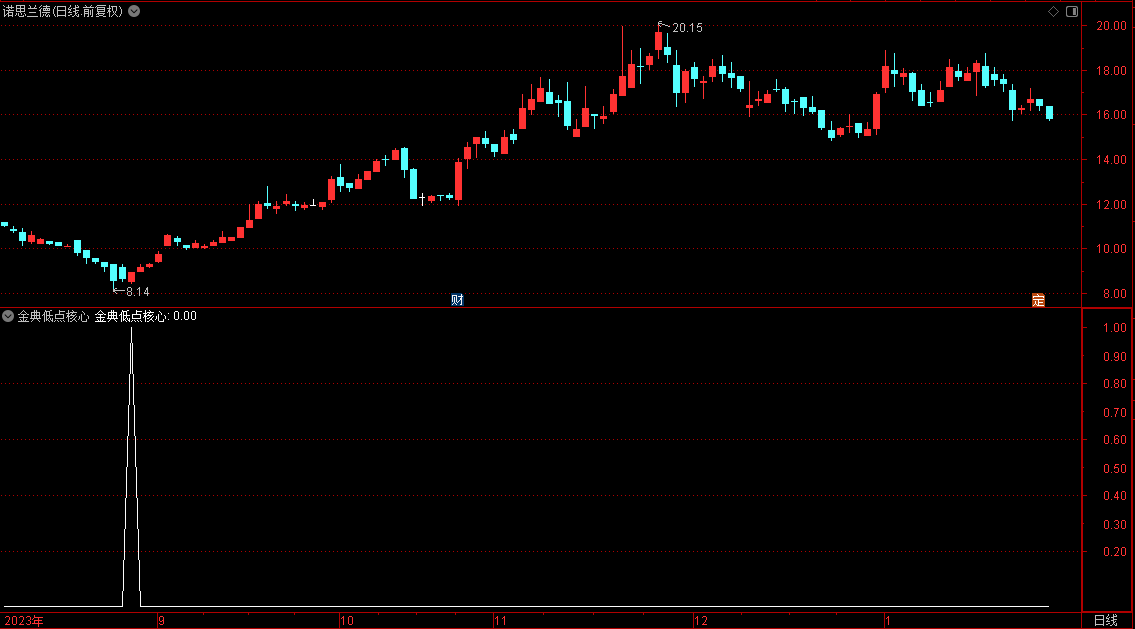Viewport: 1135px width, 629px height.
Task: Click the 日线 period label at bottom right
Action: pyautogui.click(x=1105, y=620)
